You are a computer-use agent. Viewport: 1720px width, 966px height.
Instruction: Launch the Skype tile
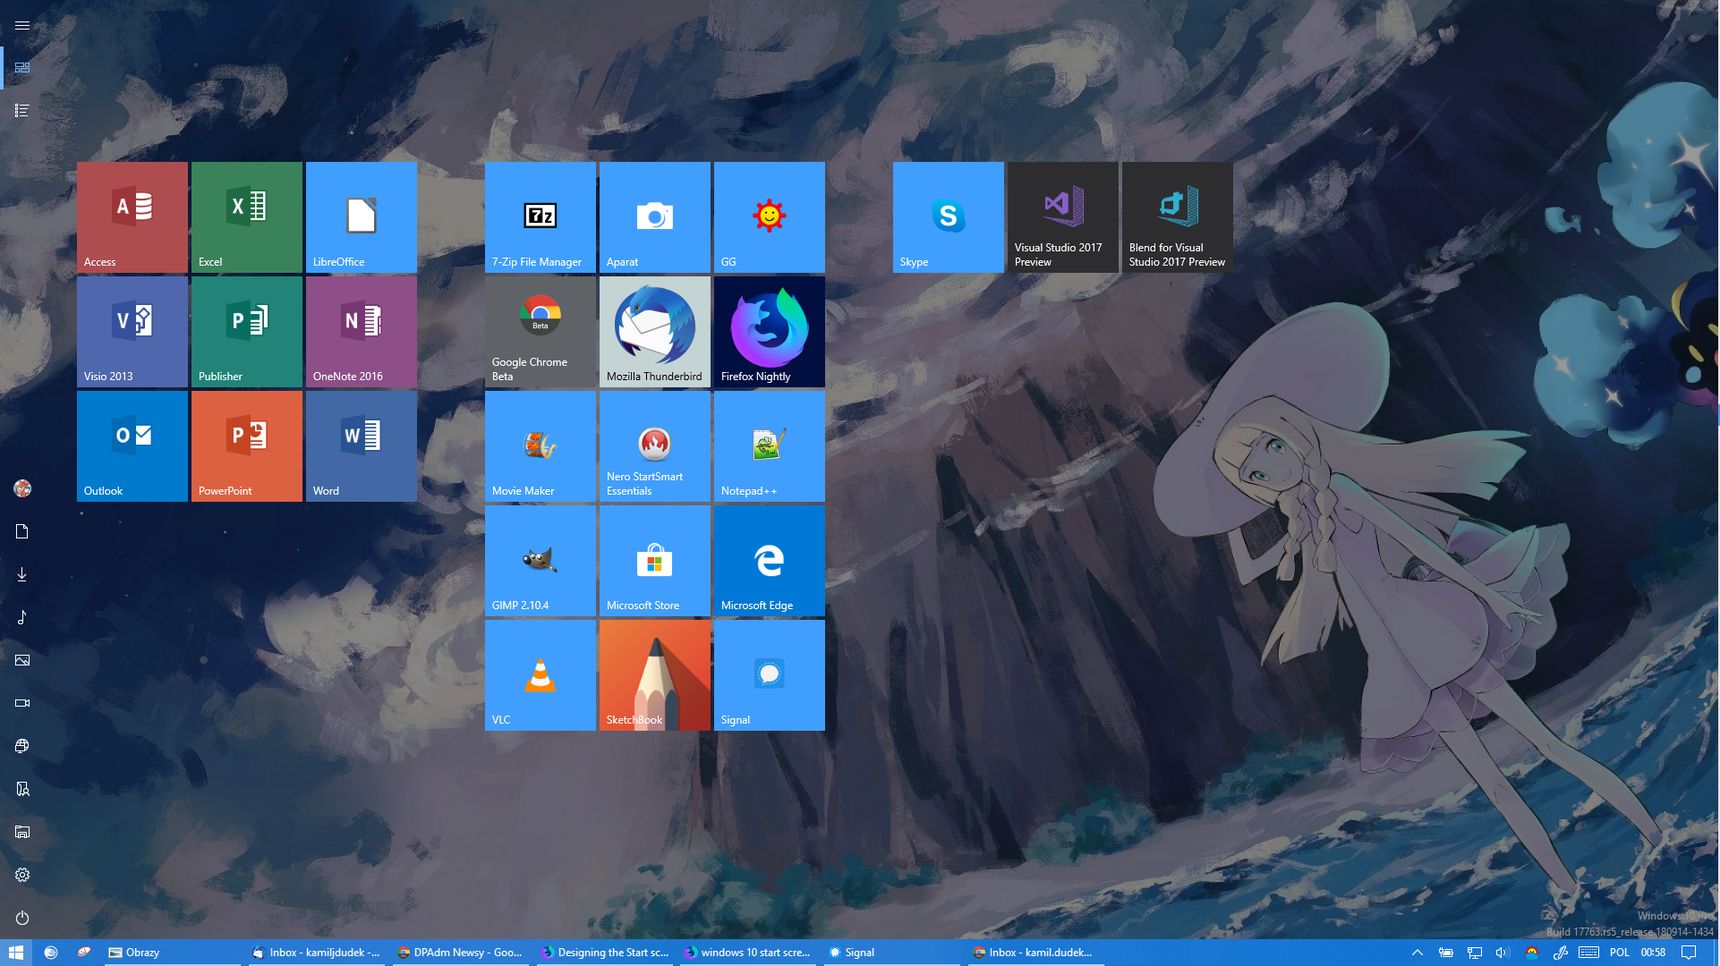pyautogui.click(x=948, y=217)
